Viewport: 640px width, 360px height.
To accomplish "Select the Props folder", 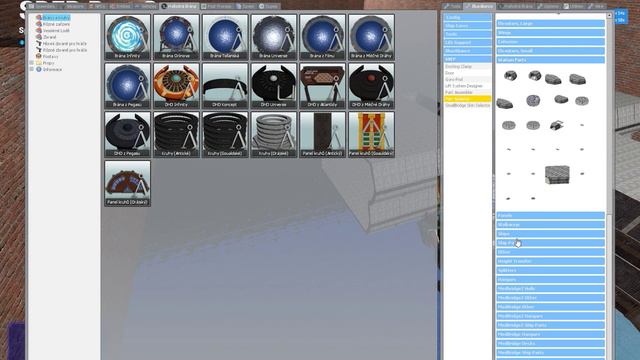I will click(x=49, y=63).
